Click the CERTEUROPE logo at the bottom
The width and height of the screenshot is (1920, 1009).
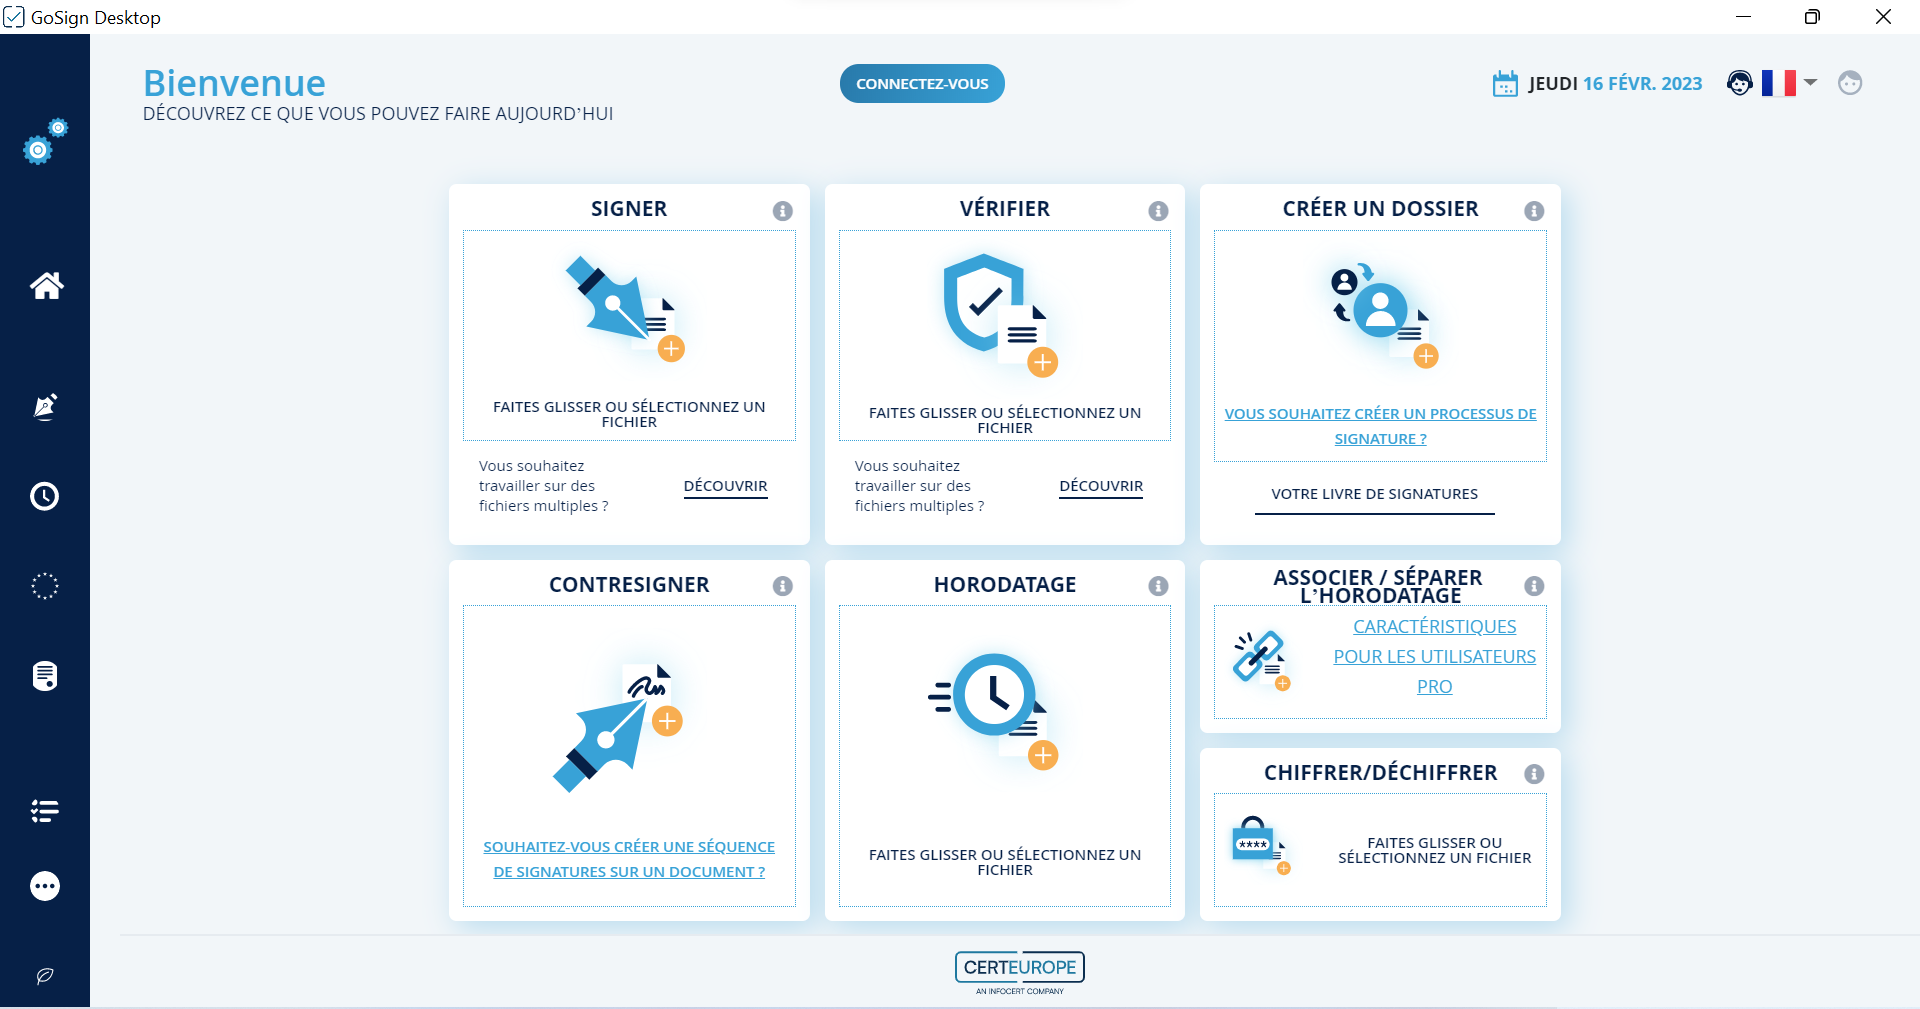[1019, 969]
